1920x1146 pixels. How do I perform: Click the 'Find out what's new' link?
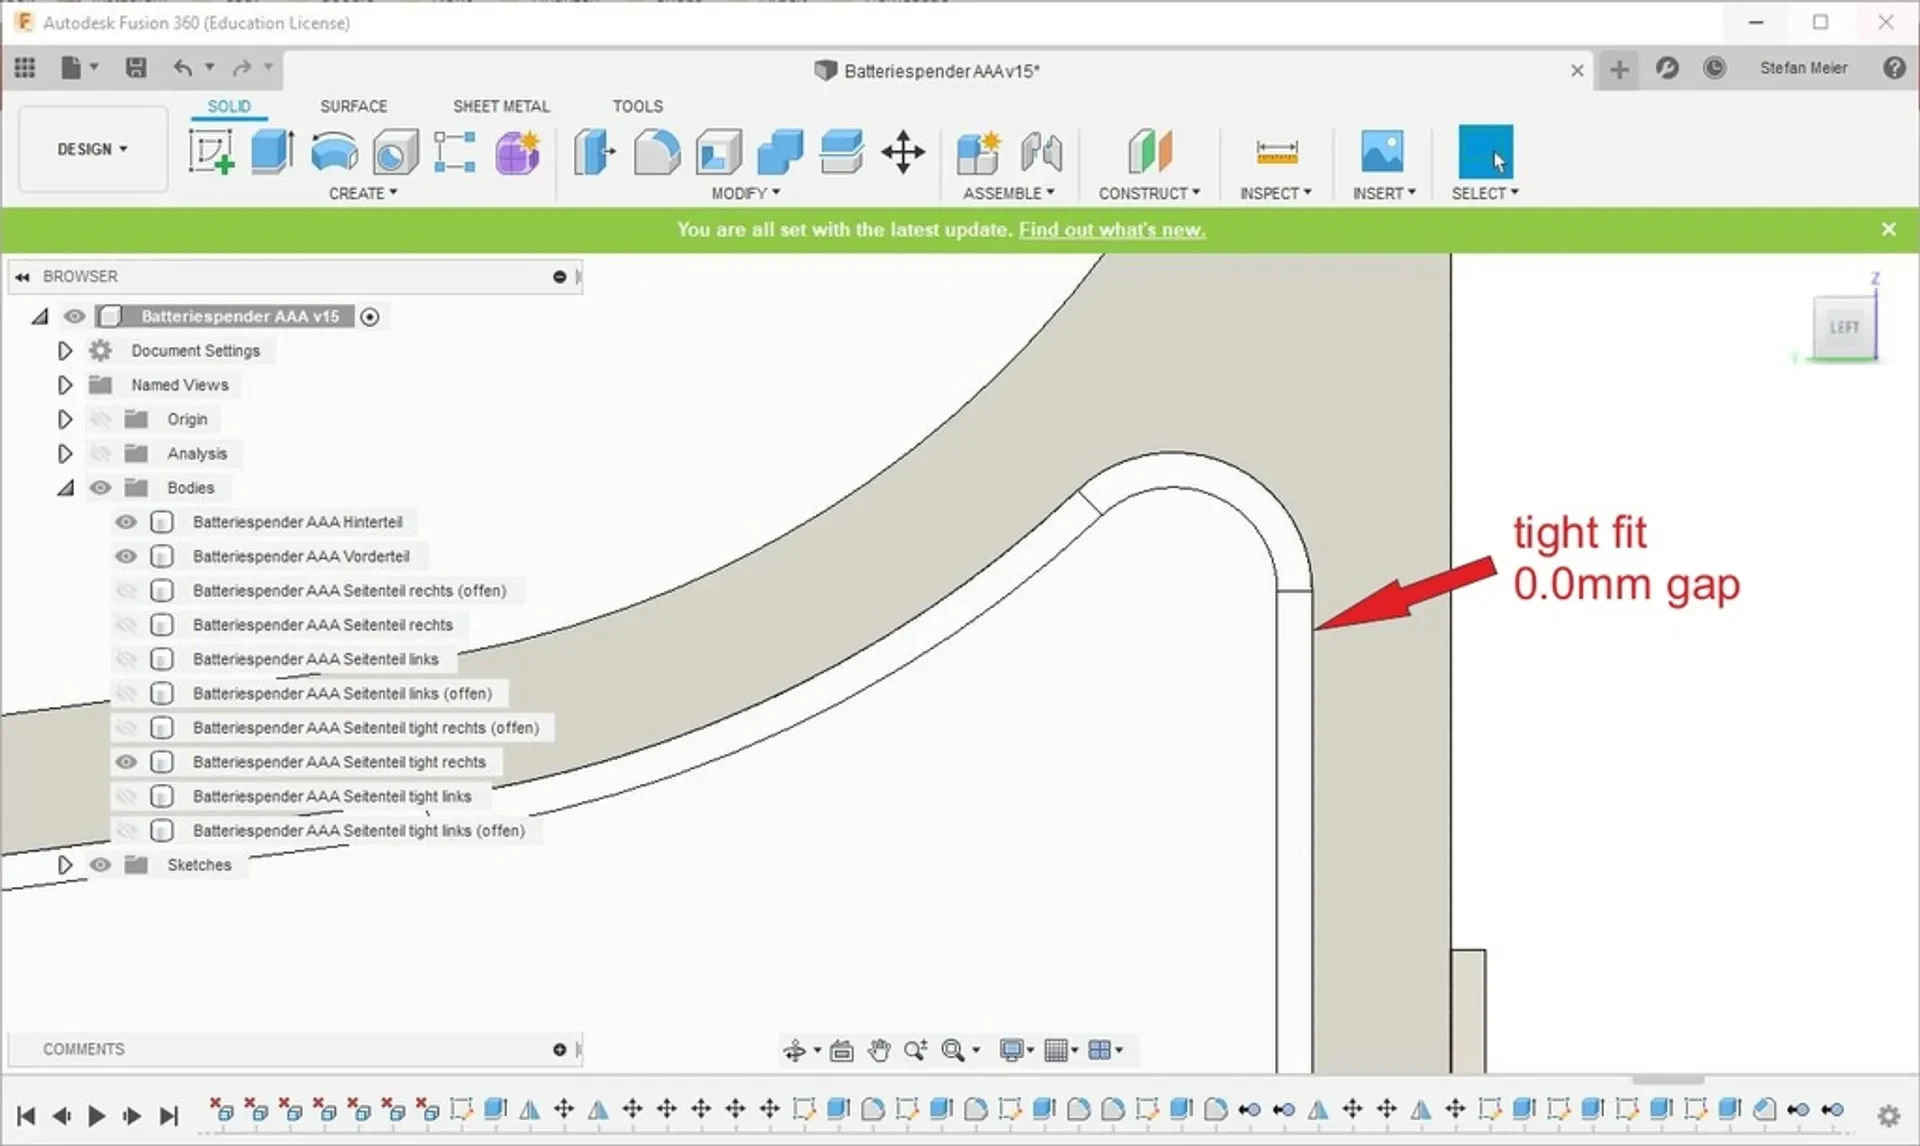click(x=1112, y=230)
